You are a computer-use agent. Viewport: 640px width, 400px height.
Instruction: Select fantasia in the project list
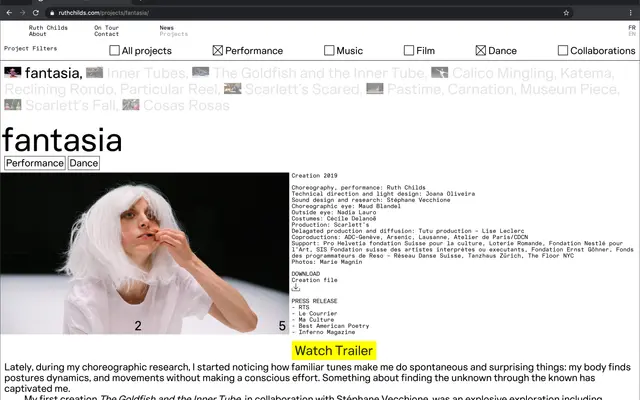53,73
